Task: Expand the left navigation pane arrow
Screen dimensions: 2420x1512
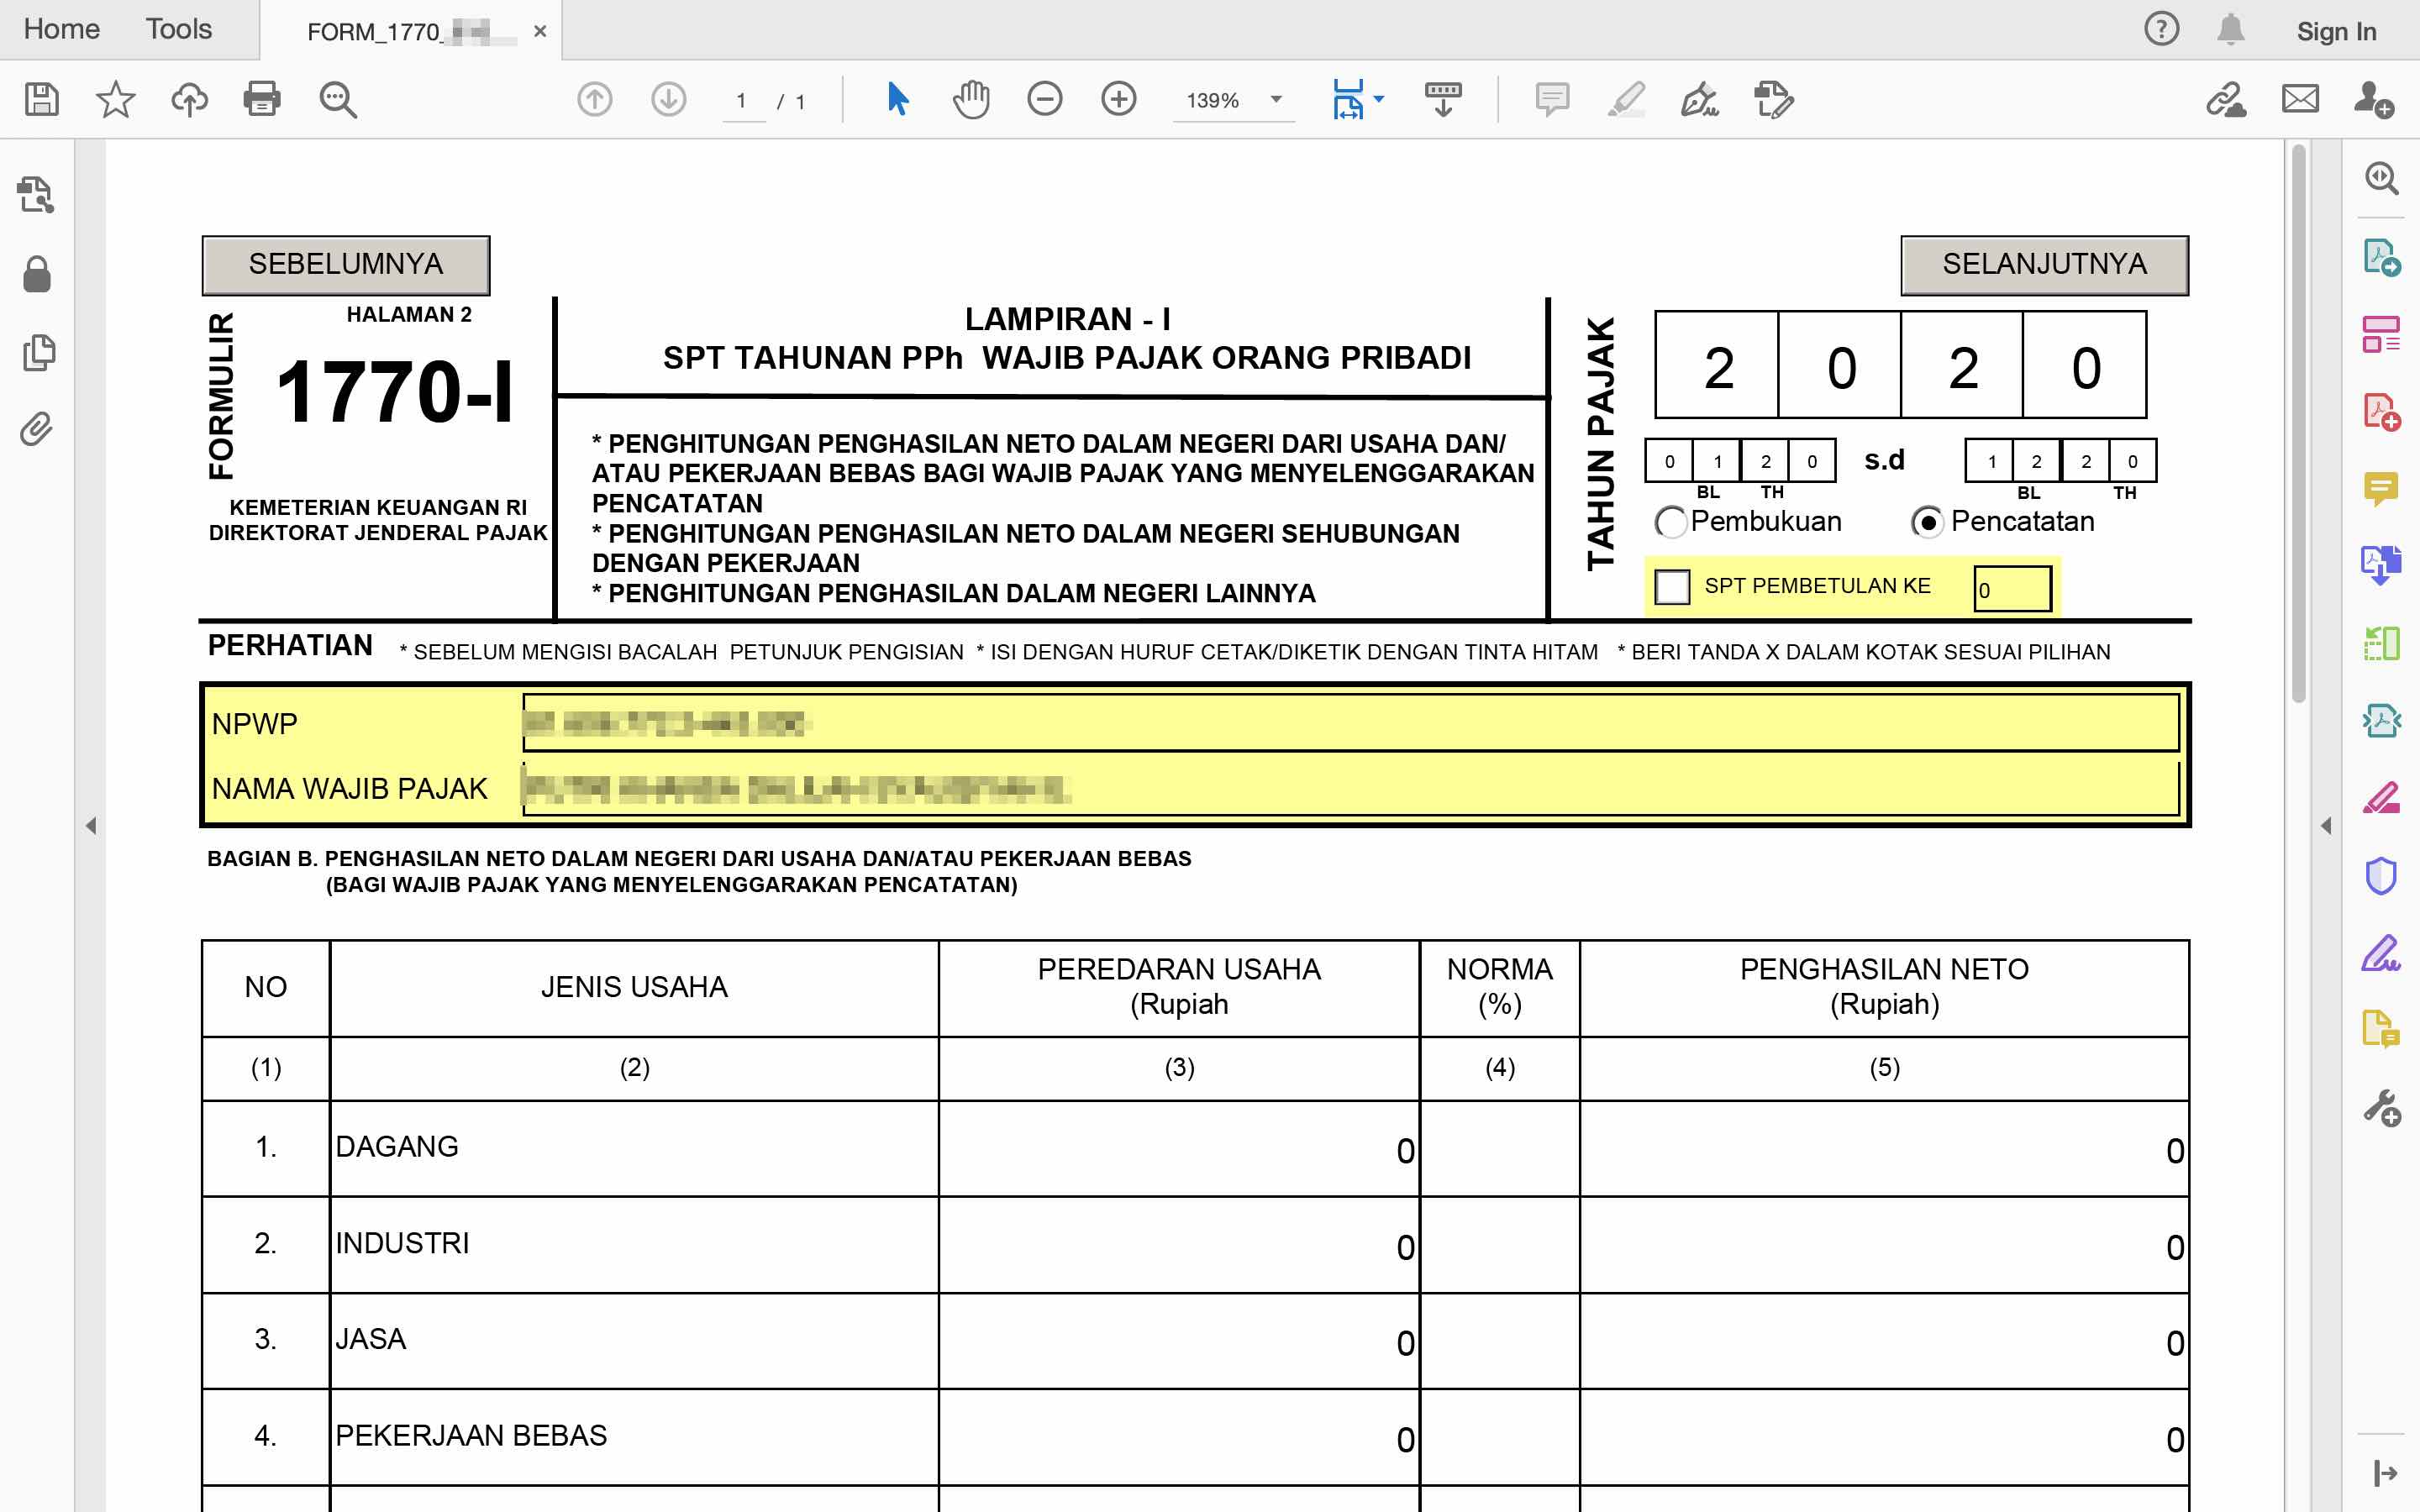Action: tap(91, 826)
